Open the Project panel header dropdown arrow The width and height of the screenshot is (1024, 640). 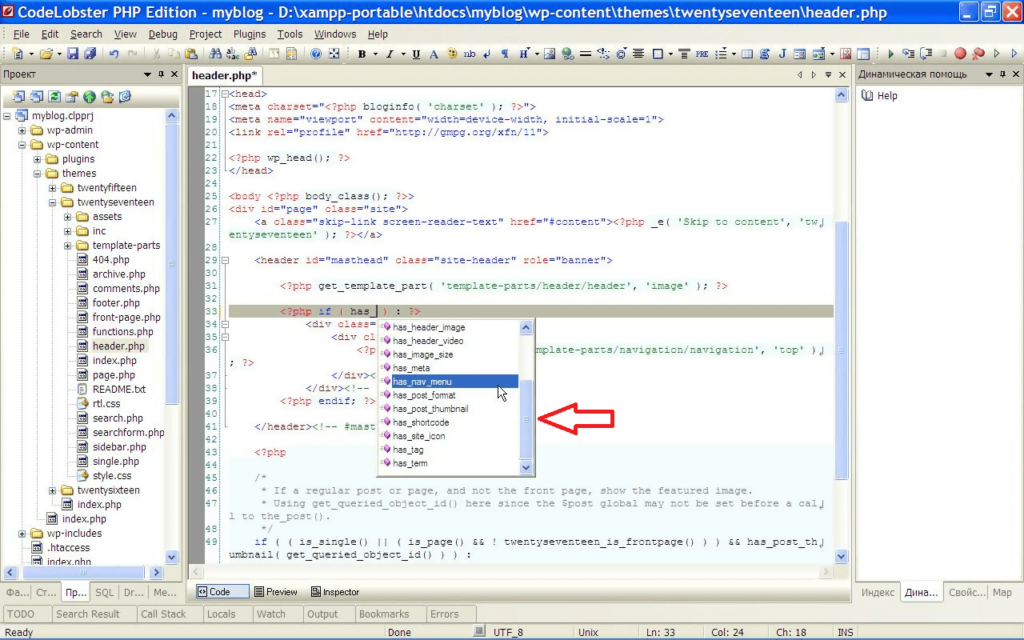pyautogui.click(x=147, y=74)
